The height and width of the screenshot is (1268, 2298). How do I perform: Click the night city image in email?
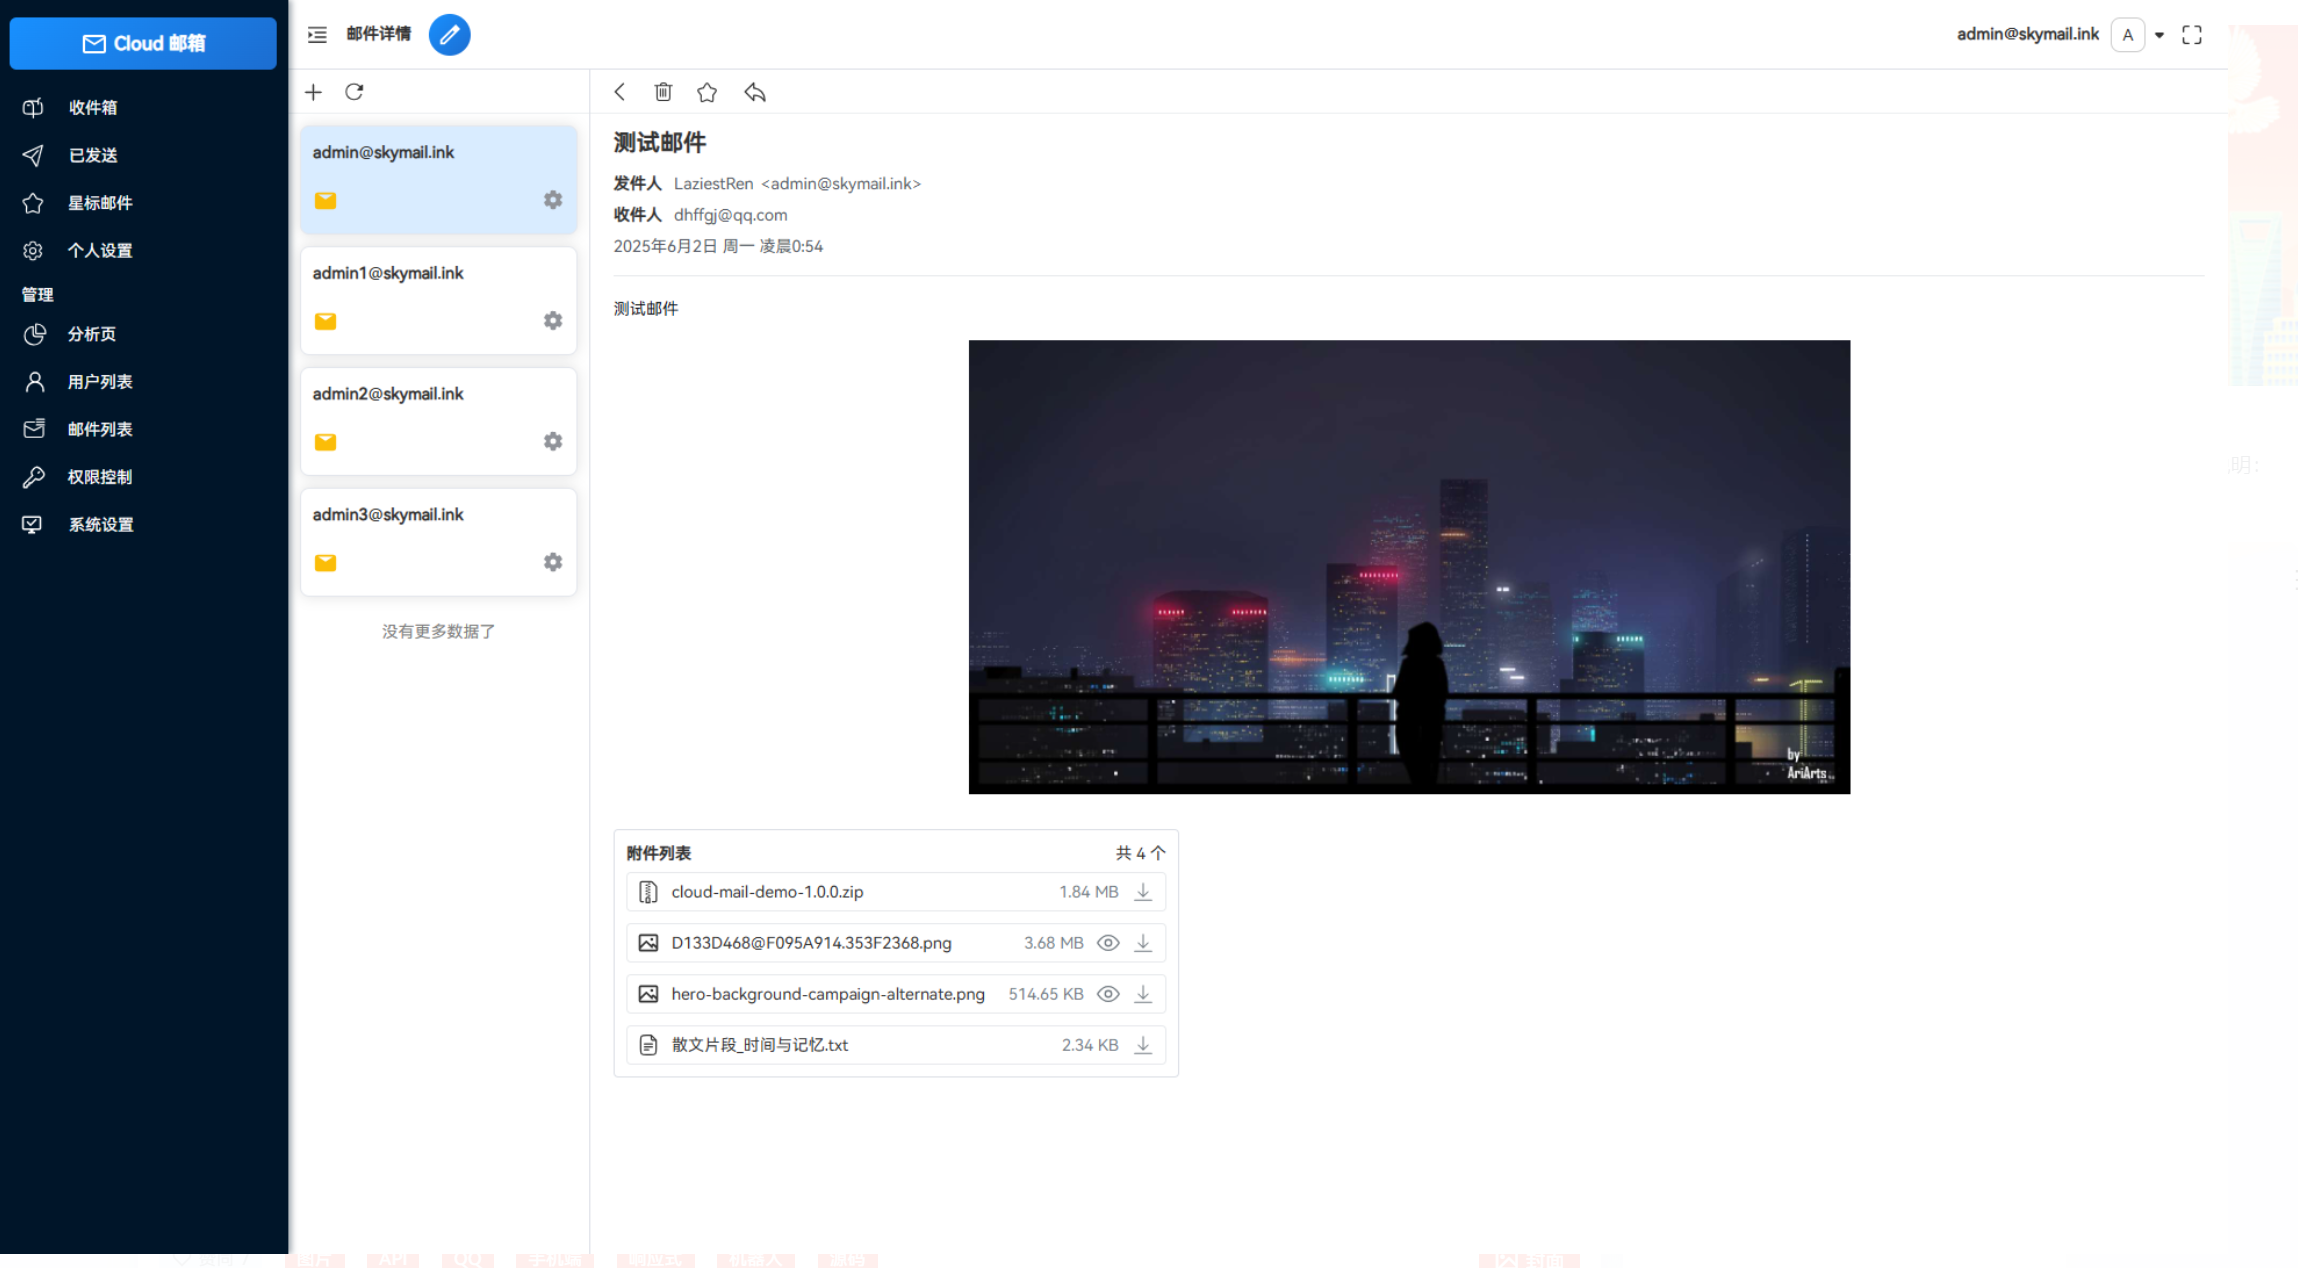tap(1408, 567)
